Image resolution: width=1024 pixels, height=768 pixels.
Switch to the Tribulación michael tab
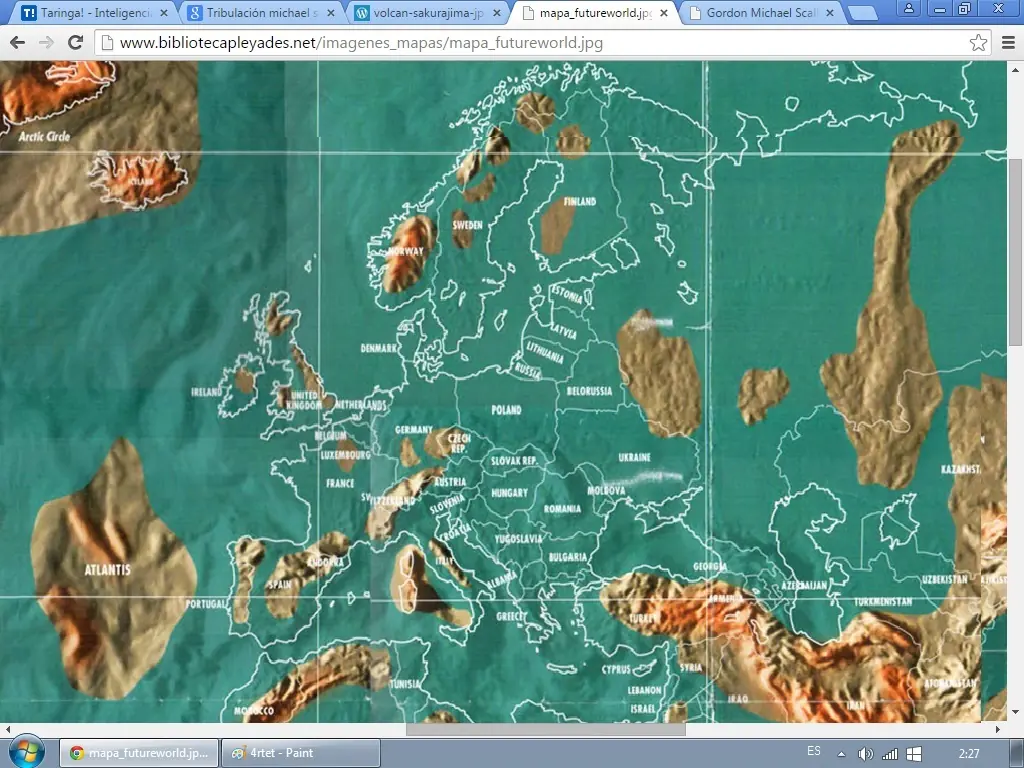[261, 12]
